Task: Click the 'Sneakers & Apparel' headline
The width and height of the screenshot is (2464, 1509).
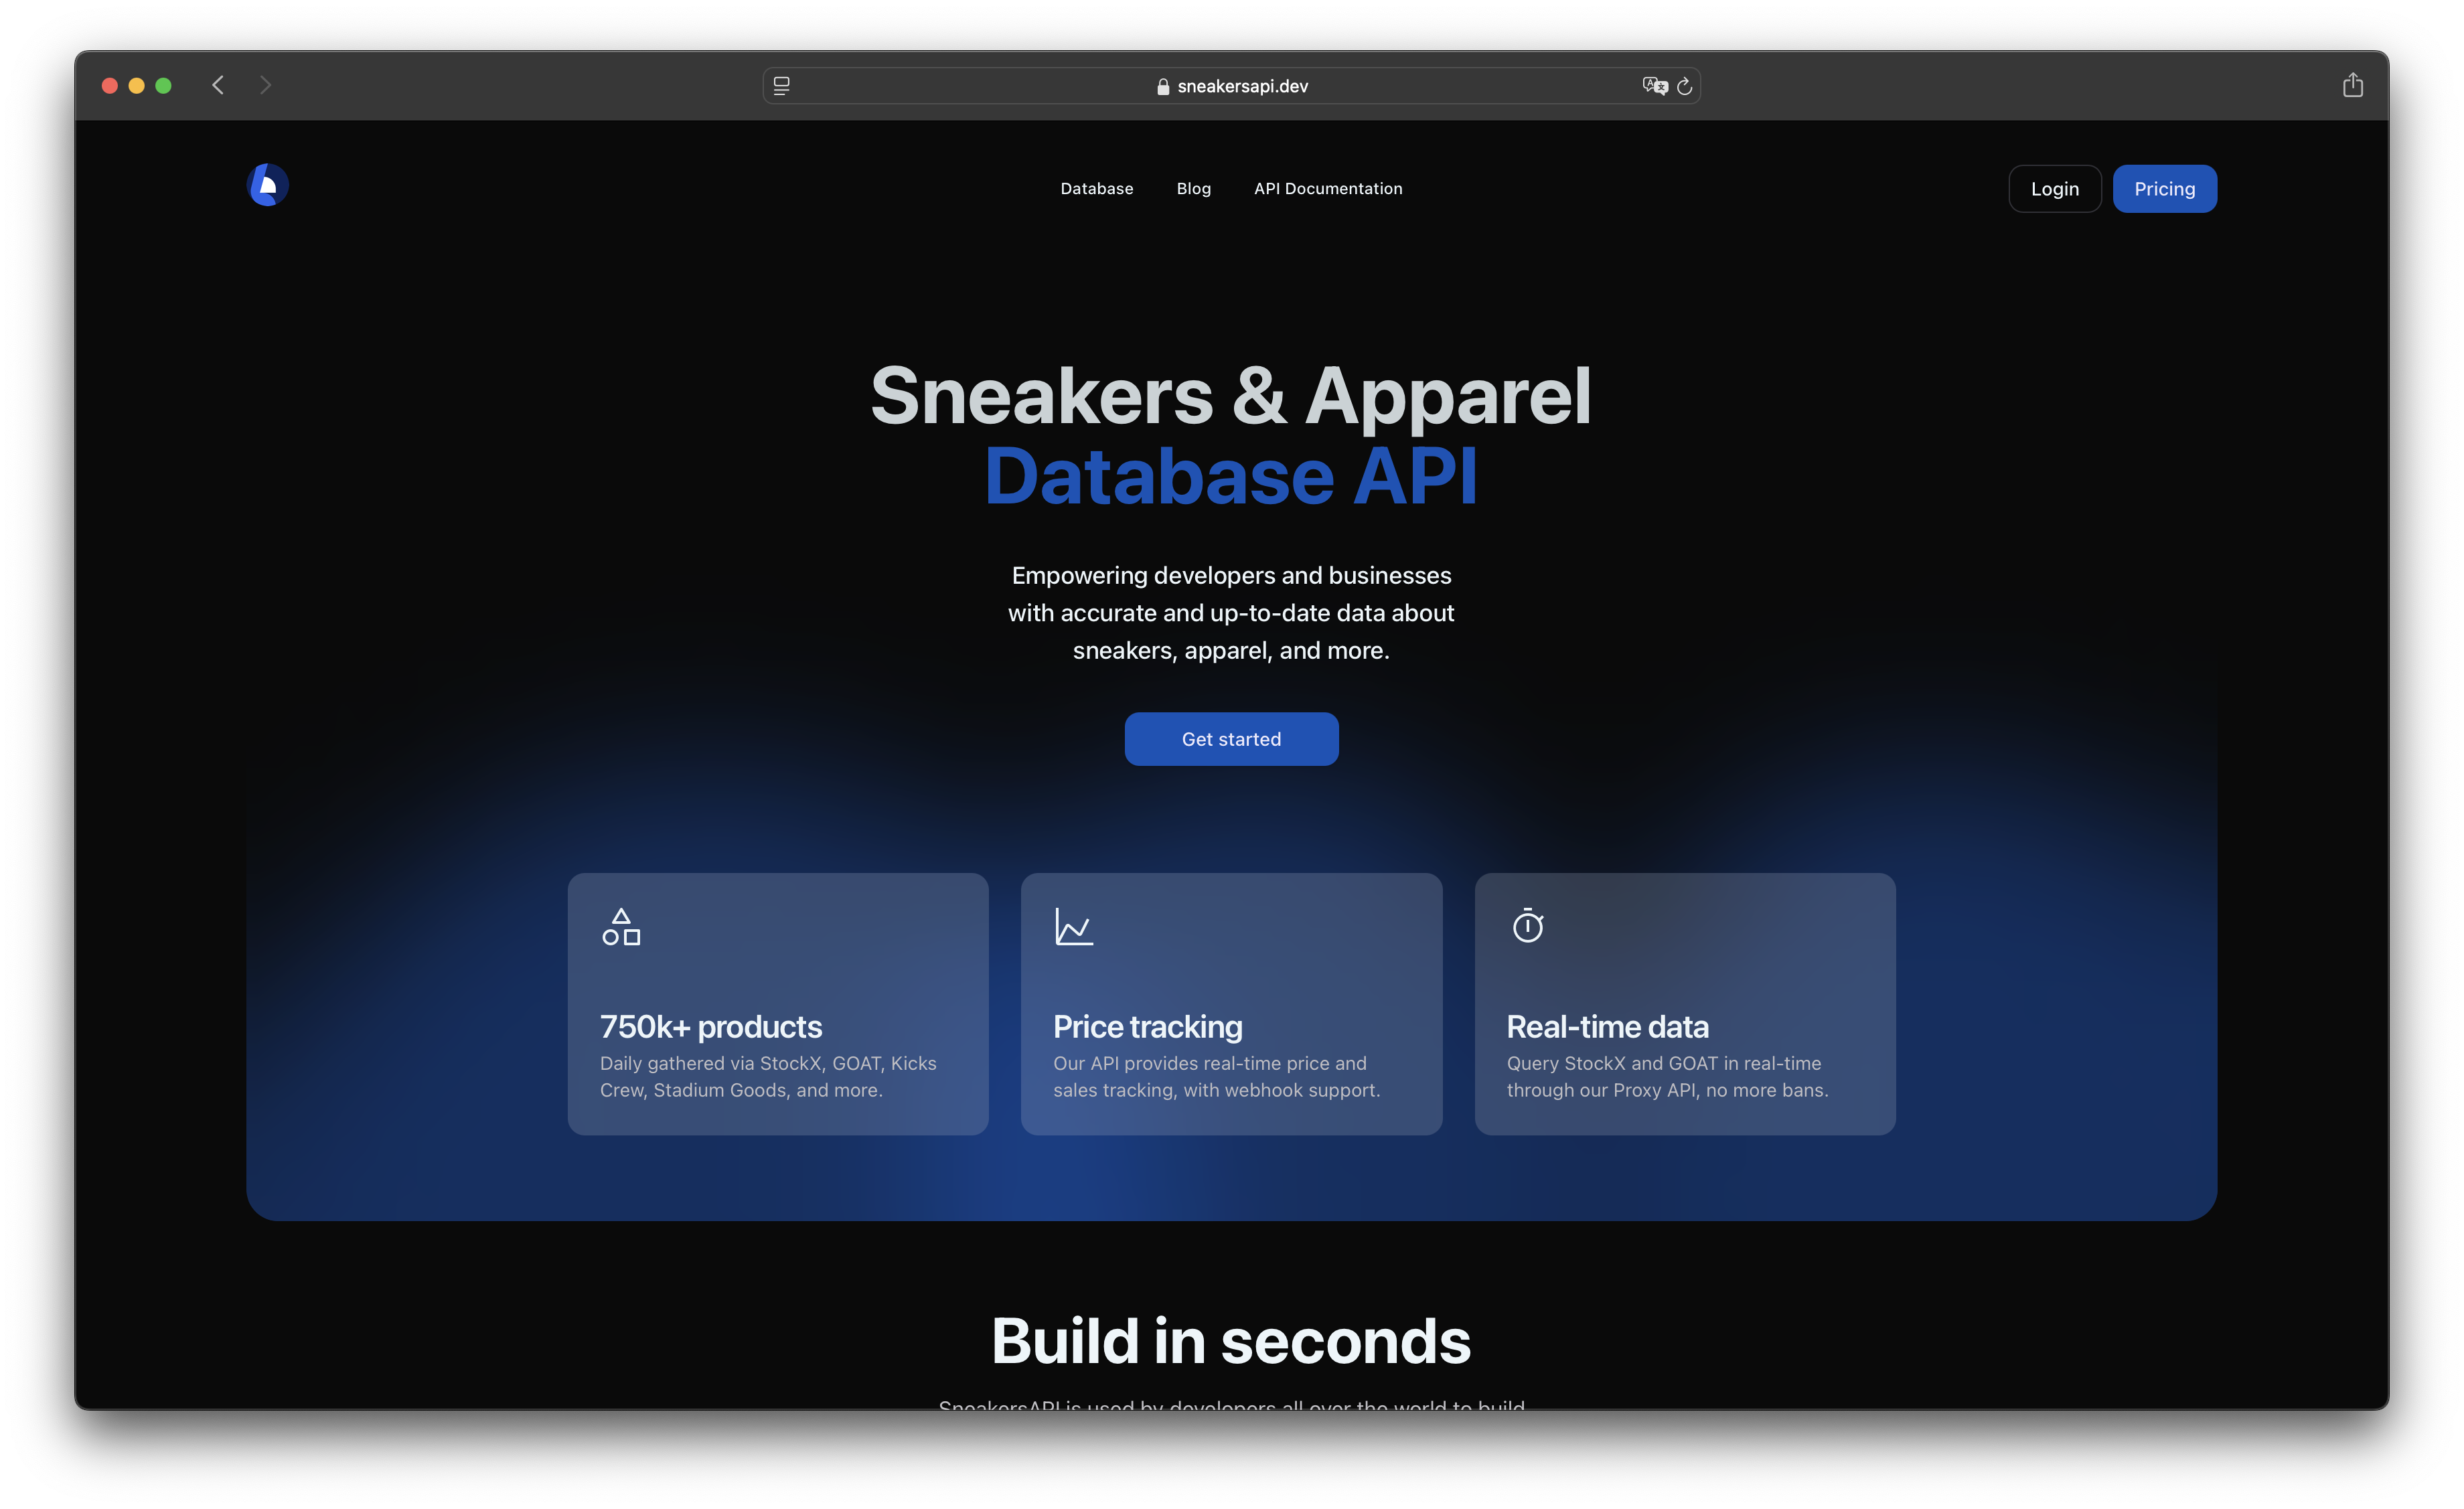Action: pyautogui.click(x=1231, y=396)
